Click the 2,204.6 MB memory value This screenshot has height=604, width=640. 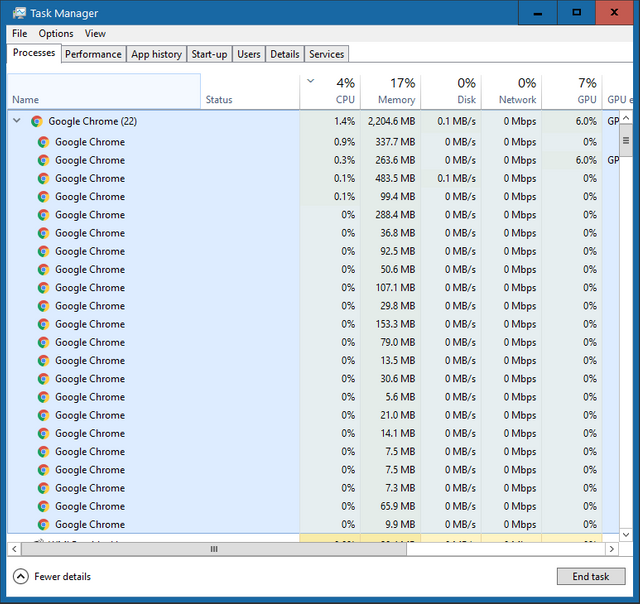(391, 122)
